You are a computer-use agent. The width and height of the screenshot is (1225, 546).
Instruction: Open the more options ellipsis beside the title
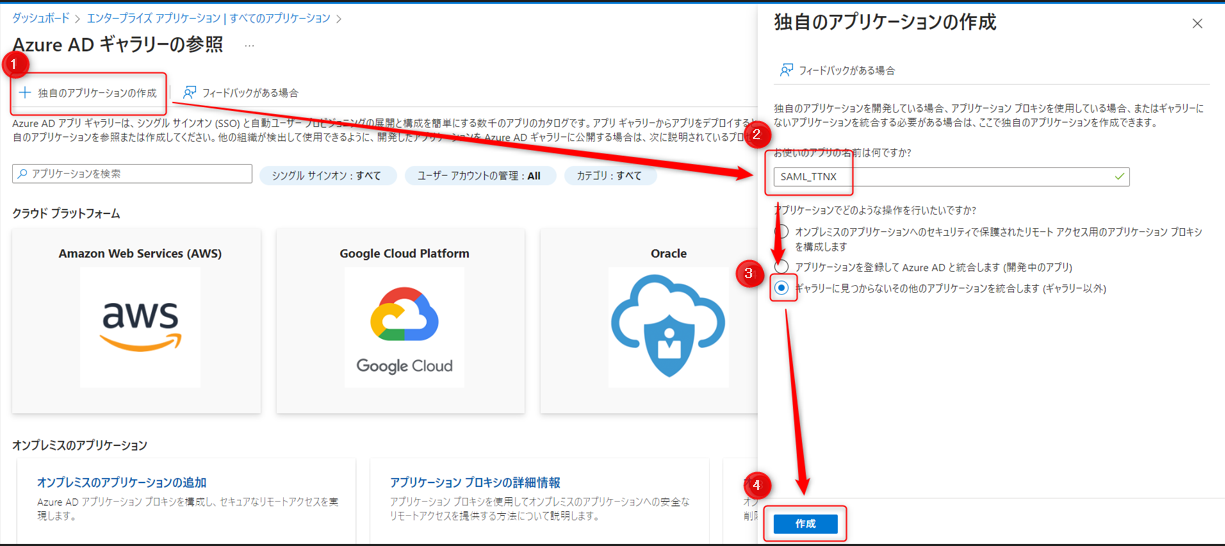click(x=249, y=46)
